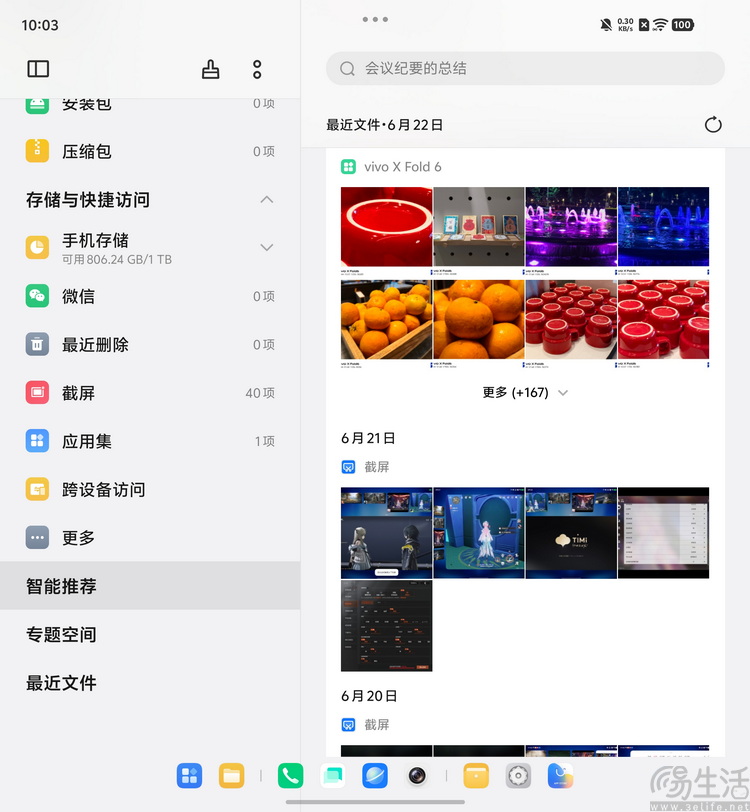Expand the 手机存储 chevron
Screen dimensions: 750x812
[266, 247]
